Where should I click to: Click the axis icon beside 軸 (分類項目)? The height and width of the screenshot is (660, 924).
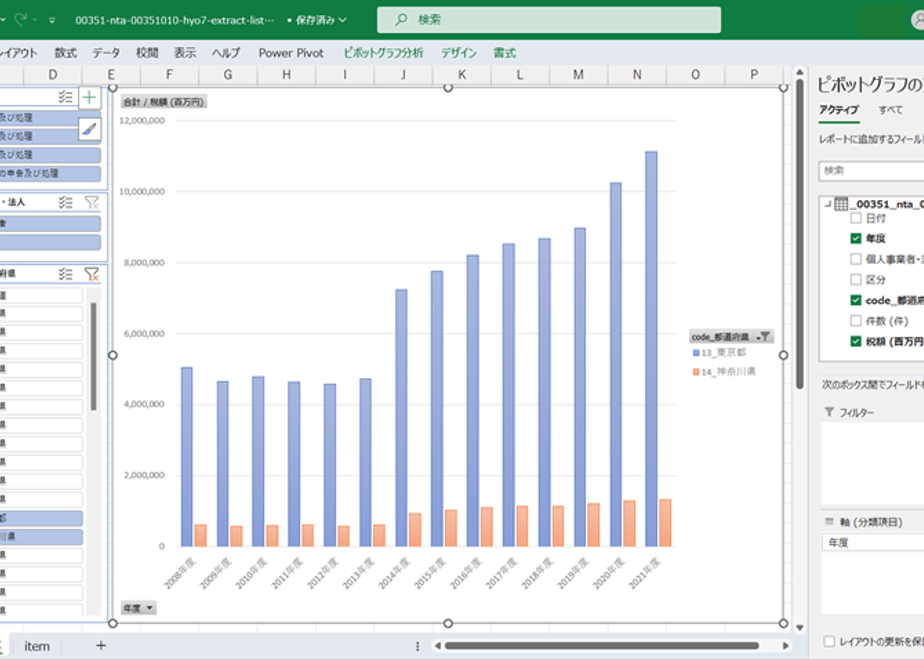(829, 522)
